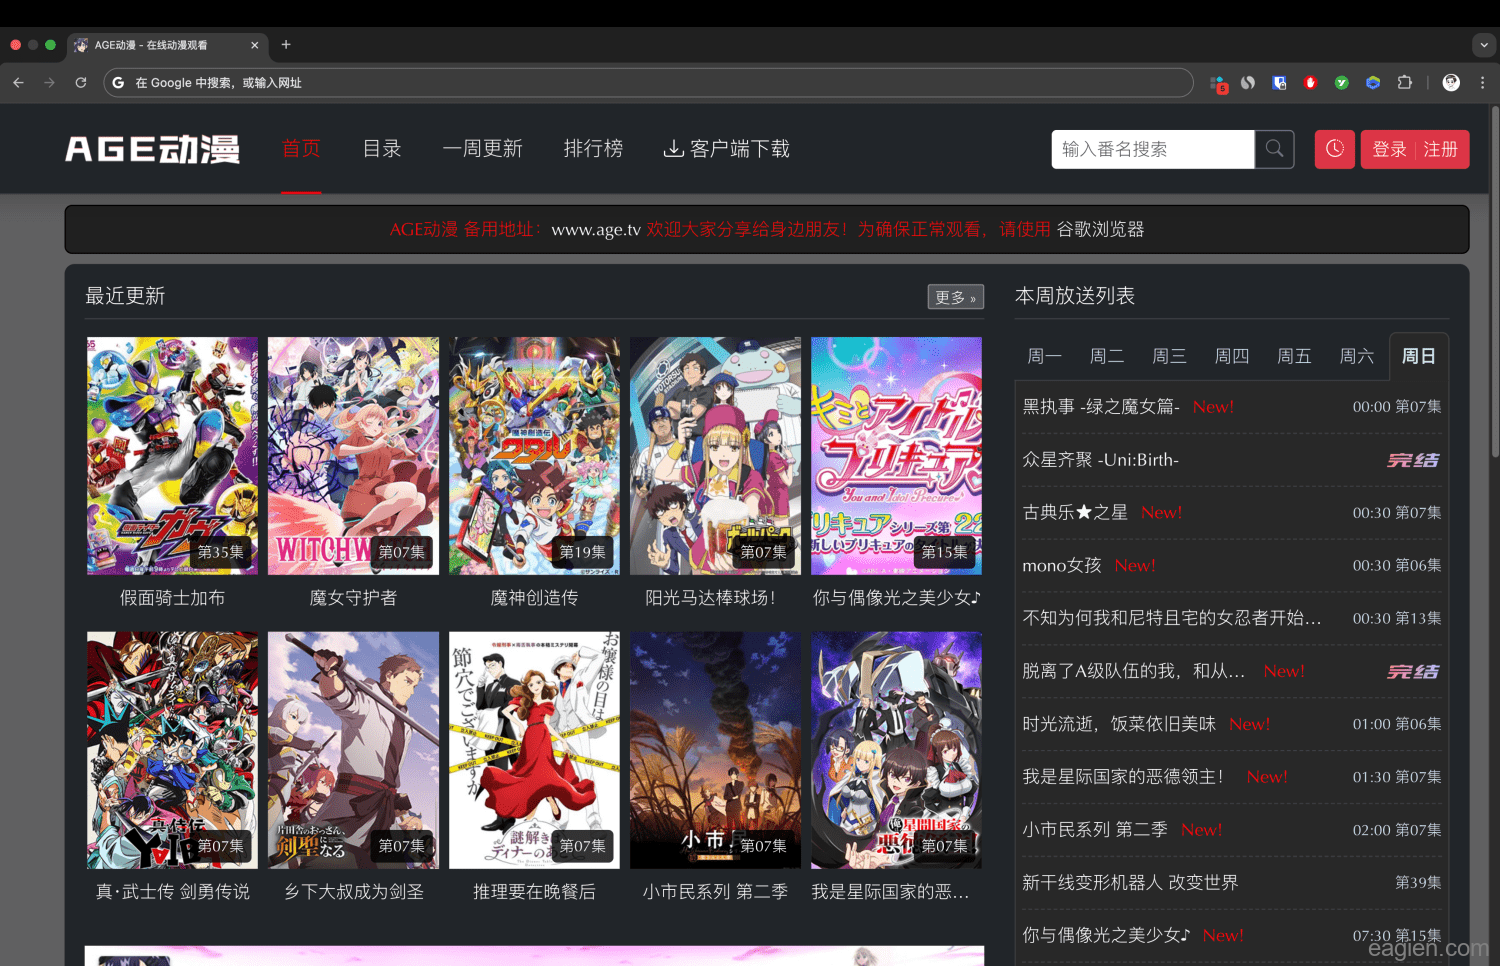The width and height of the screenshot is (1500, 966).
Task: Click the AGE动漫 site logo
Action: tap(152, 149)
